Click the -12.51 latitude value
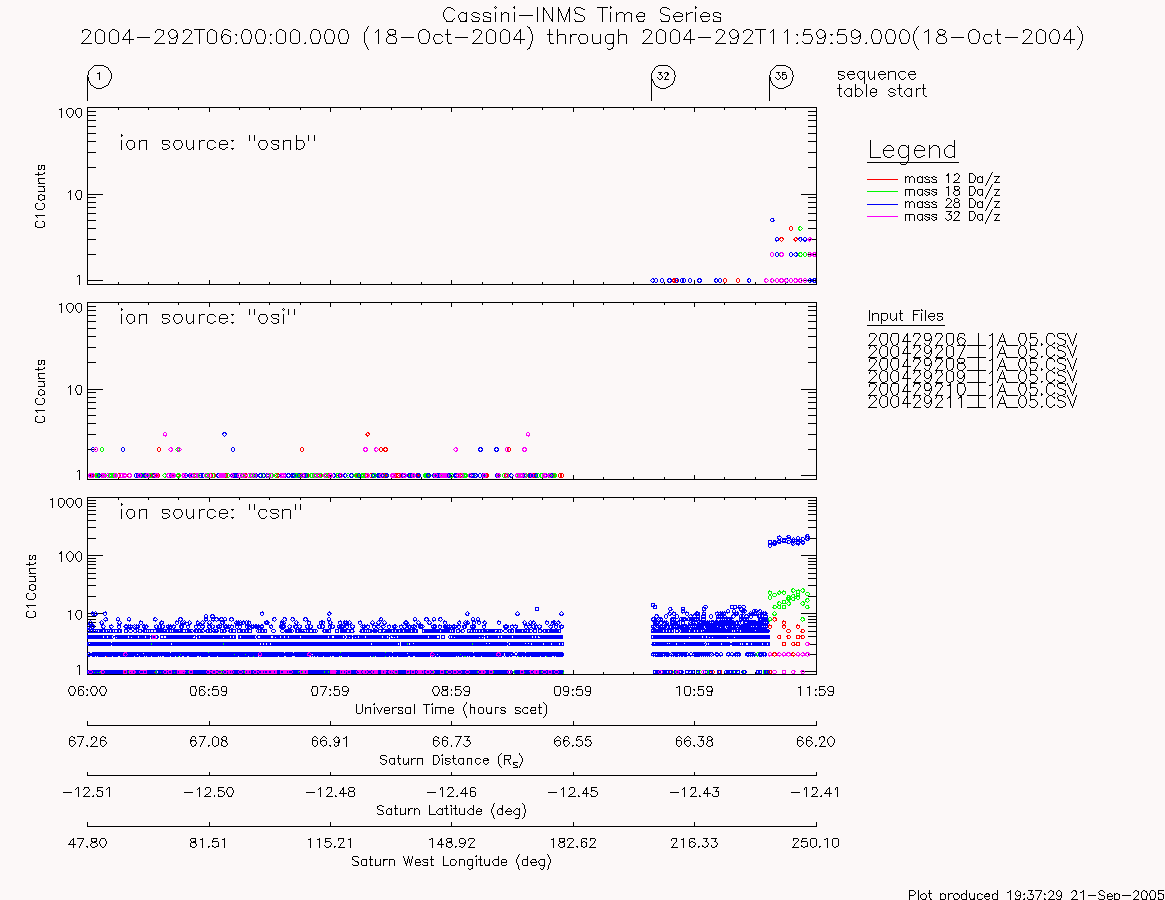 [x=88, y=792]
